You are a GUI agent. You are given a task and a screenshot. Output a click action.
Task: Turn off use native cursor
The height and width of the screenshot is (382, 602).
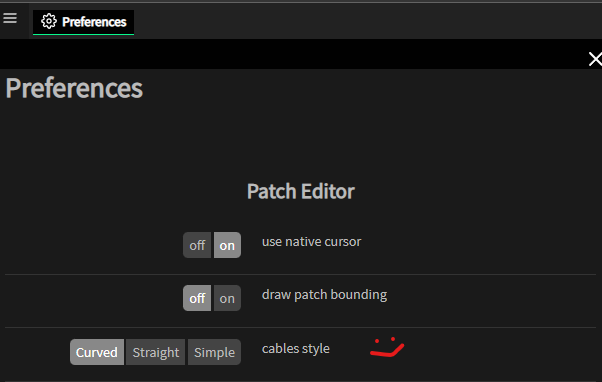point(197,245)
